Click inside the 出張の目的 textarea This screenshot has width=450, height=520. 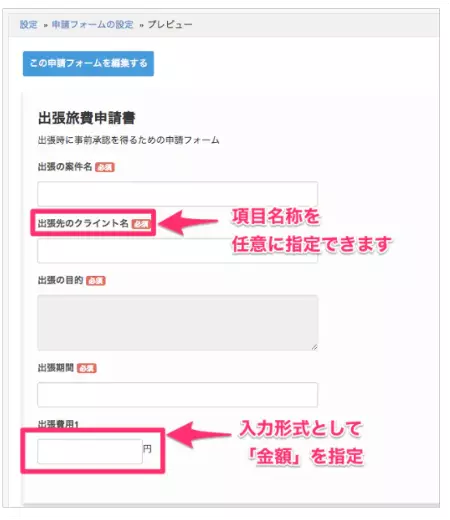(177, 323)
